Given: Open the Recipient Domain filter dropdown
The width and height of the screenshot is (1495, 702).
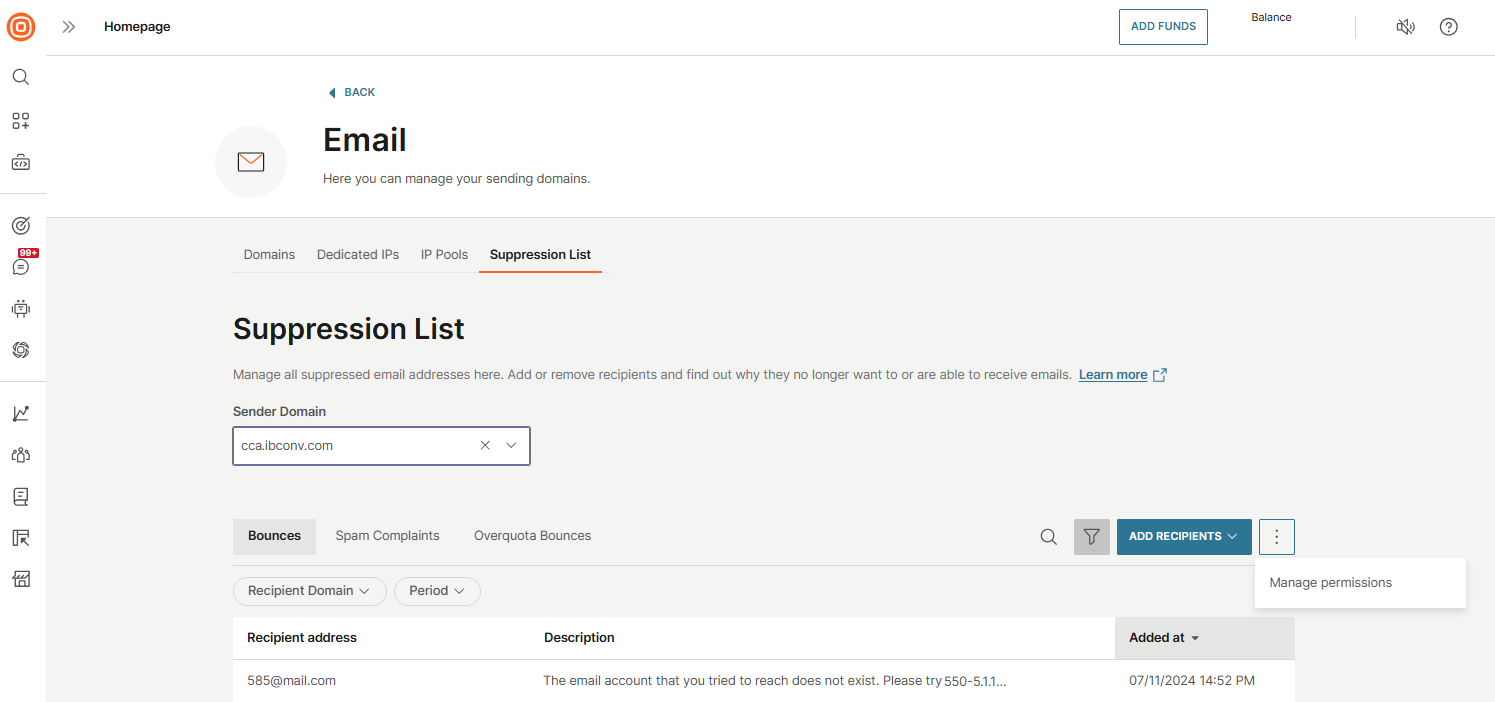Looking at the screenshot, I should pos(309,591).
